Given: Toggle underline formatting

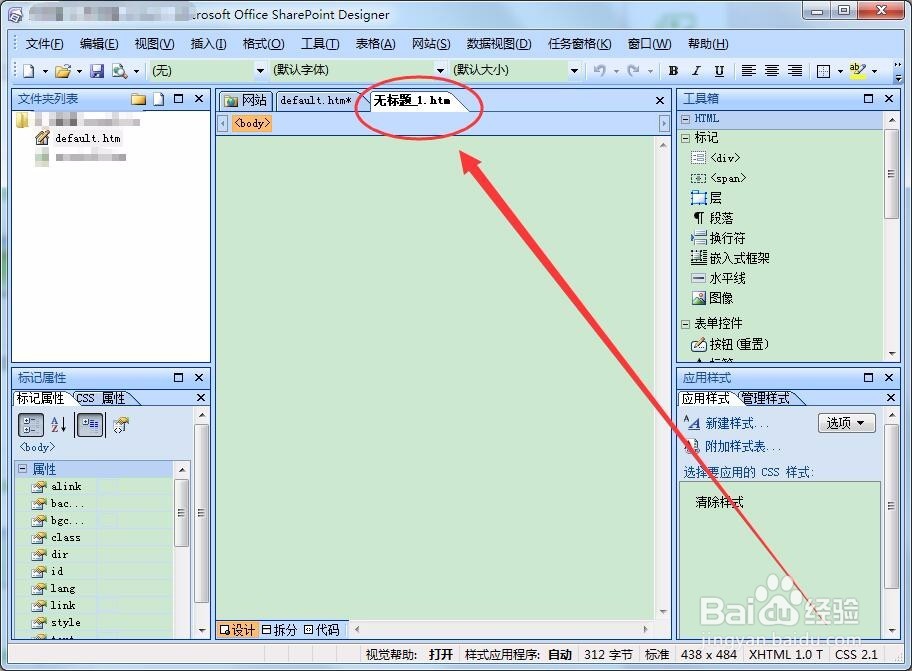Looking at the screenshot, I should (719, 71).
